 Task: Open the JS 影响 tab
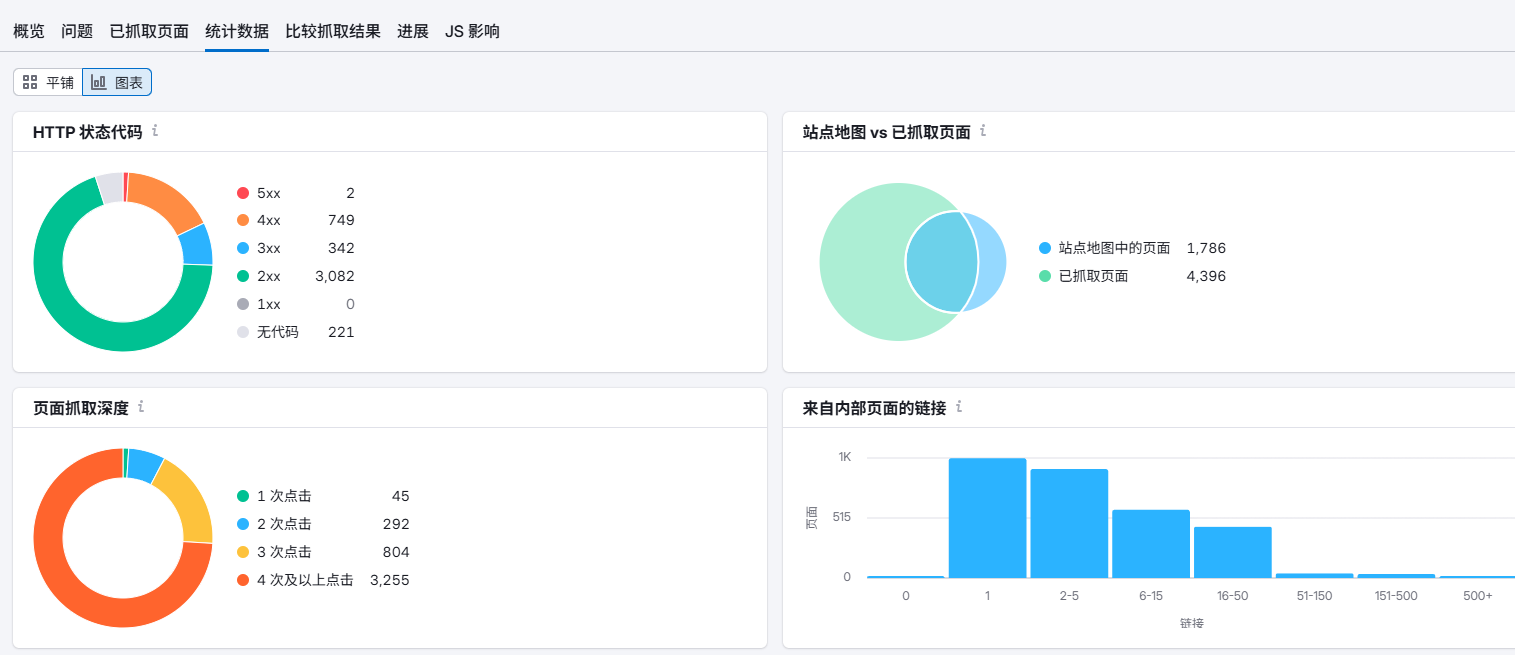tap(472, 31)
